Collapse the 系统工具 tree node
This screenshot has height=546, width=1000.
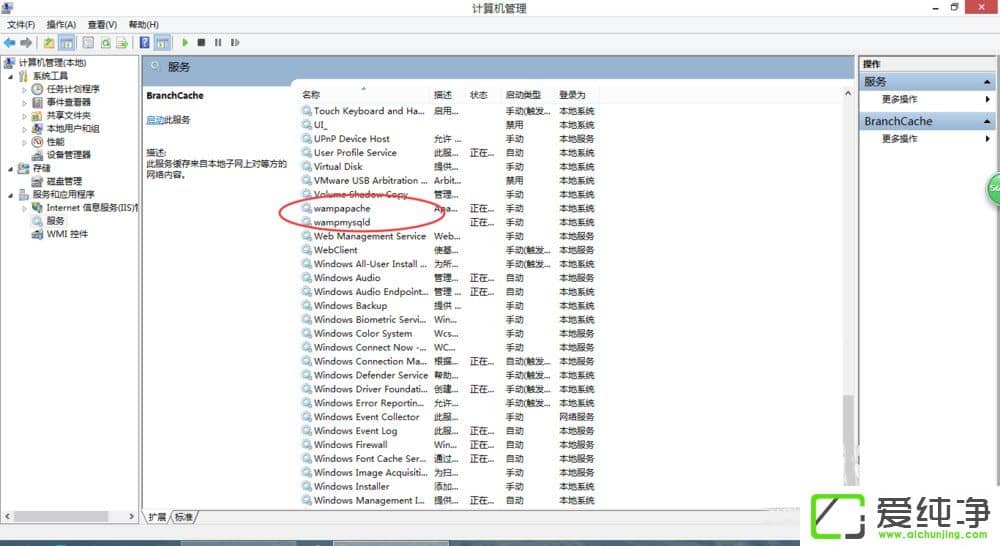click(10, 76)
